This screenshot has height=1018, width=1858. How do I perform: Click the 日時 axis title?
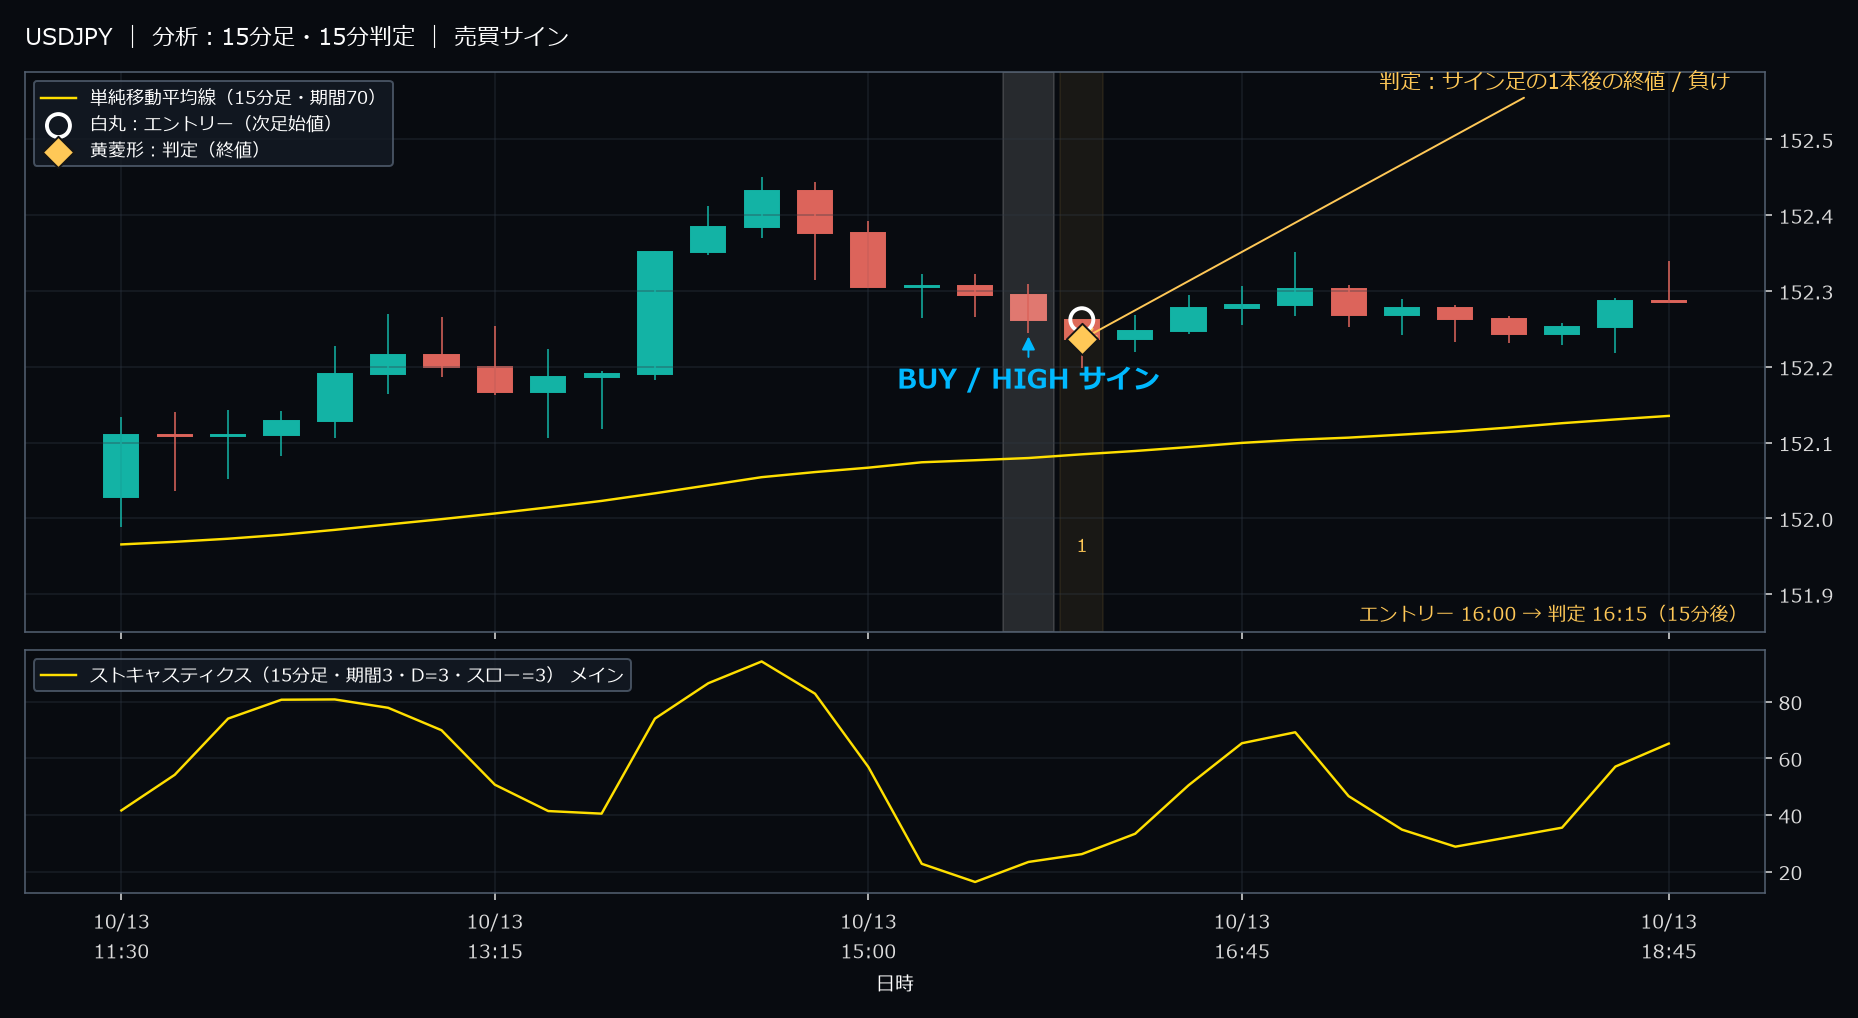[895, 984]
